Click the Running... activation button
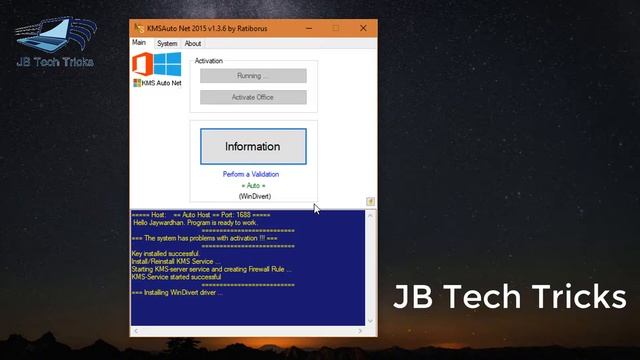640x360 pixels. [x=253, y=76]
